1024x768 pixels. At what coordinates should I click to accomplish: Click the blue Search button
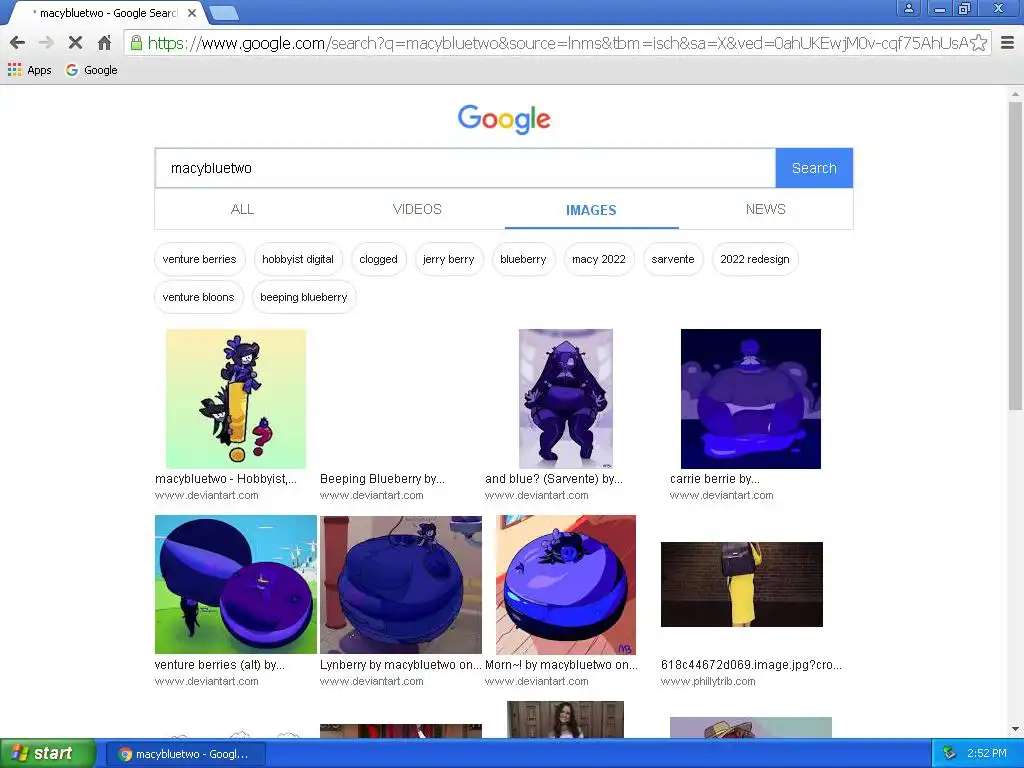click(814, 168)
